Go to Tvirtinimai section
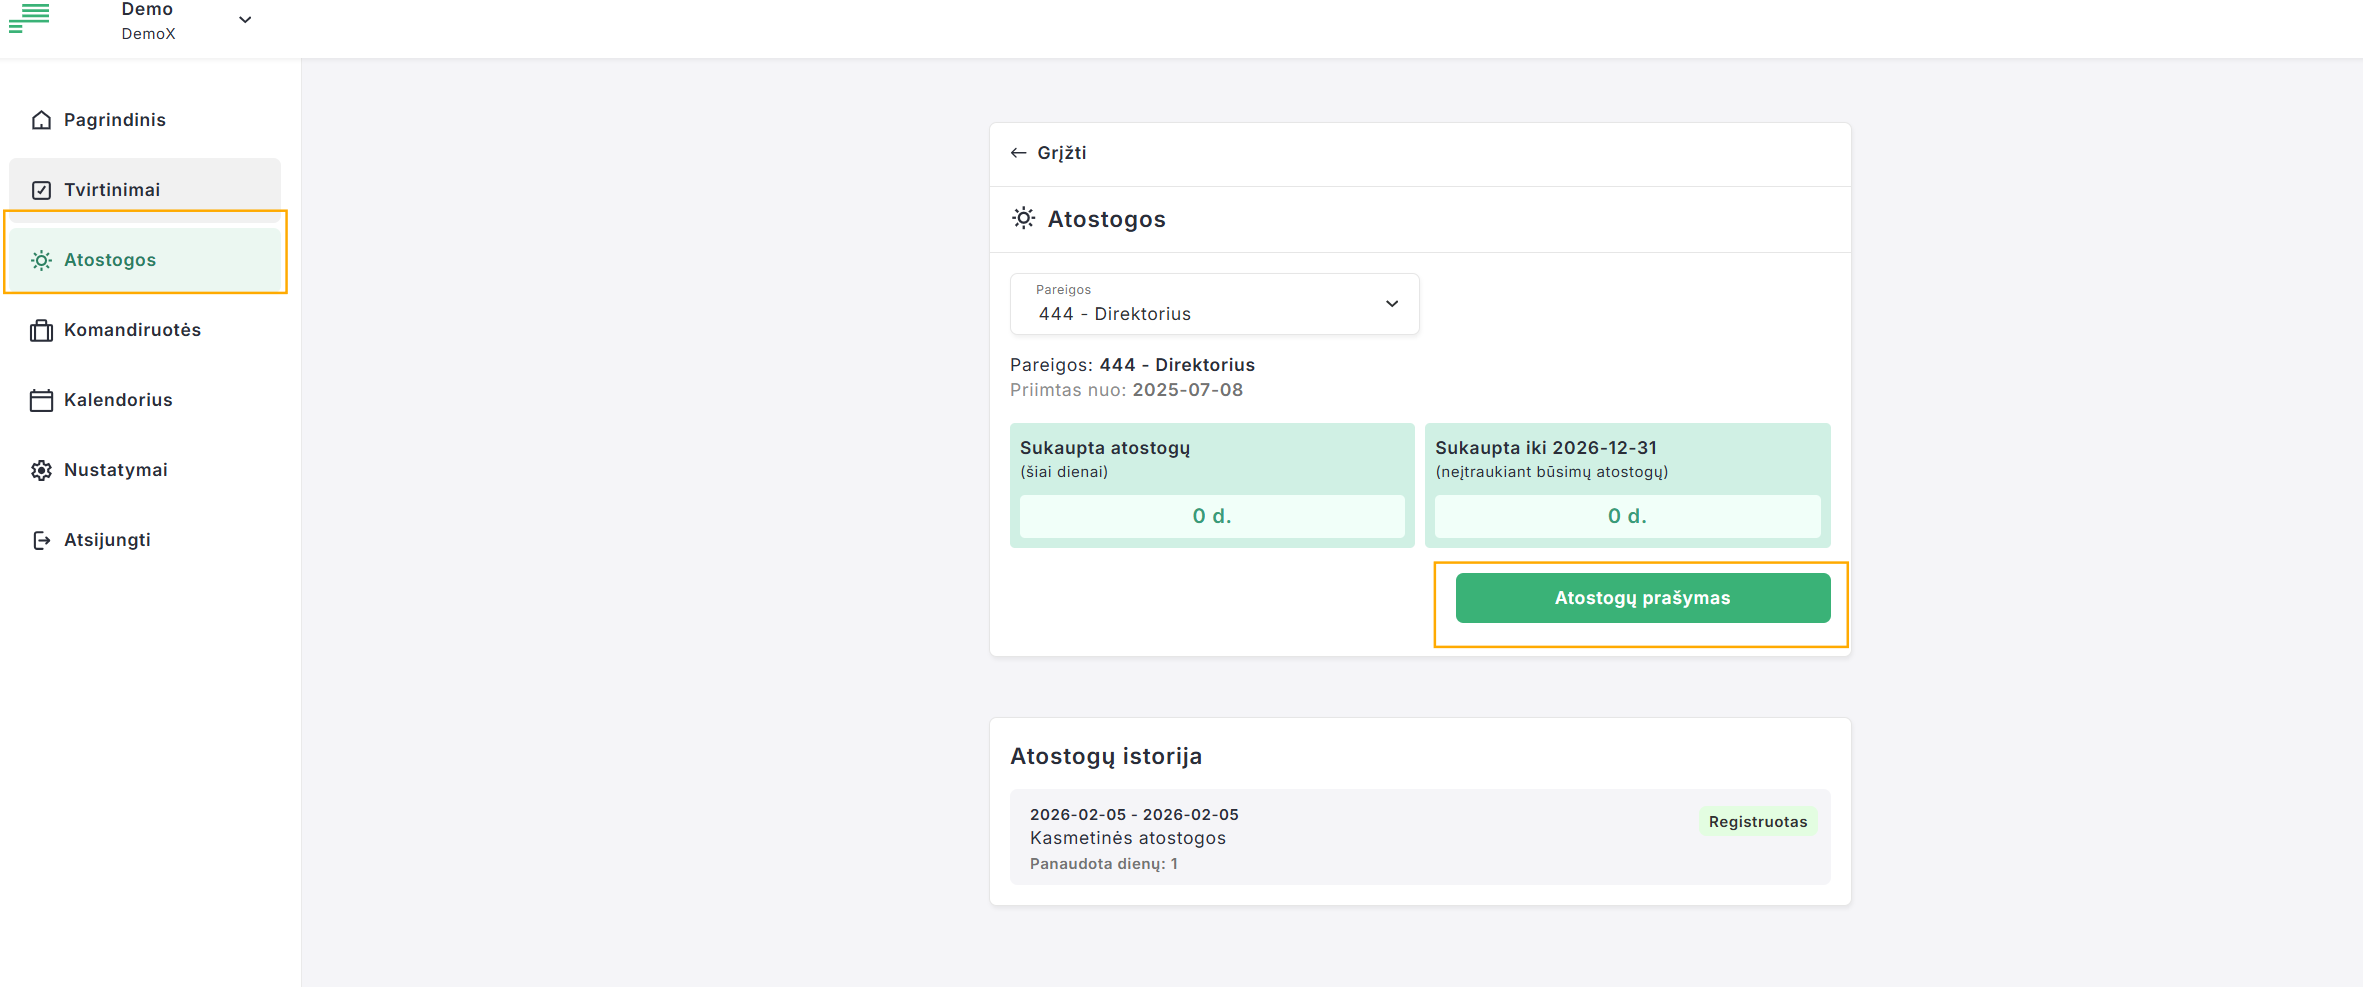This screenshot has width=2363, height=987. click(x=145, y=190)
